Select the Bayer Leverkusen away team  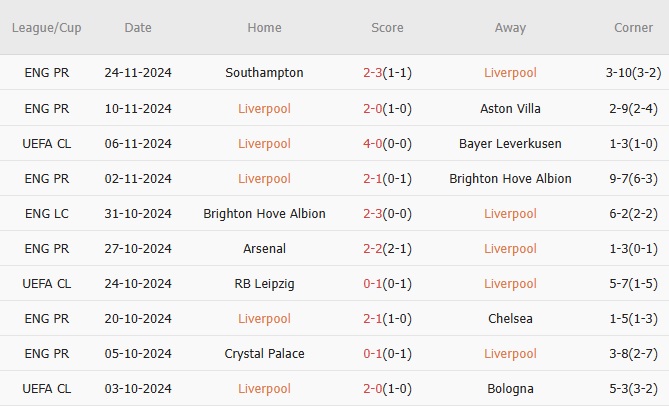[510, 143]
